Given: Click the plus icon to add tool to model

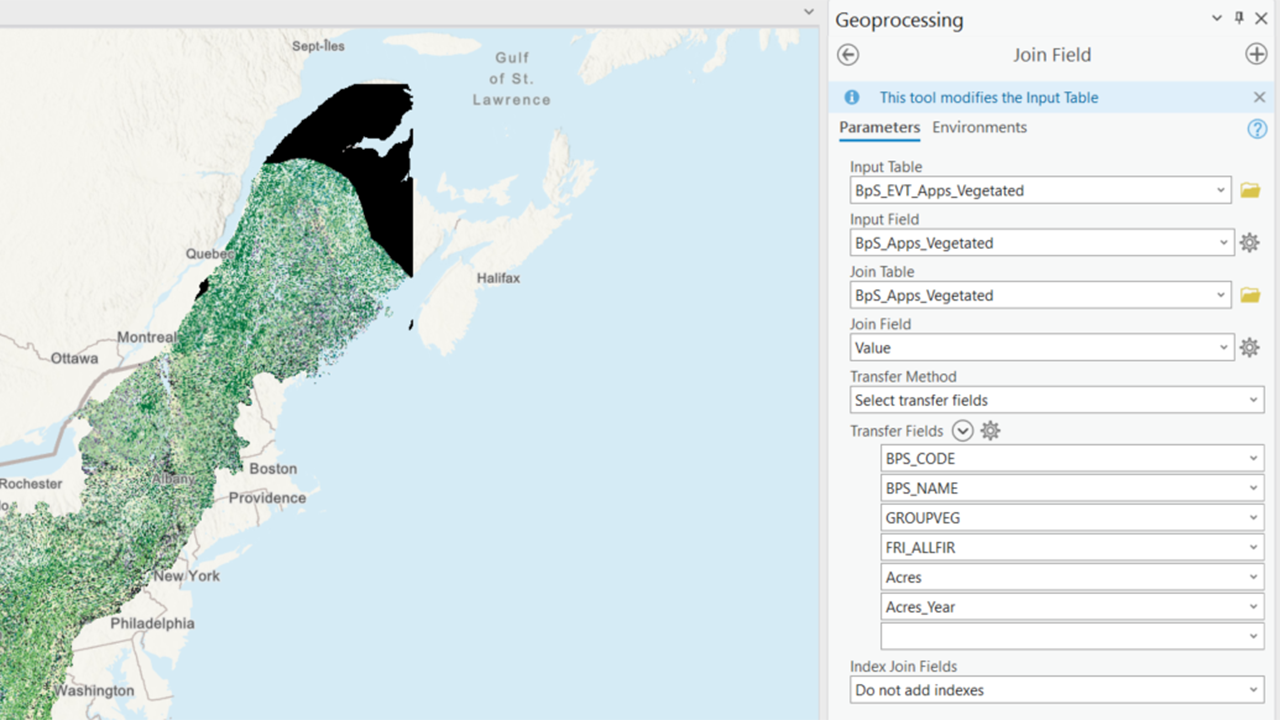Looking at the screenshot, I should [1256, 55].
